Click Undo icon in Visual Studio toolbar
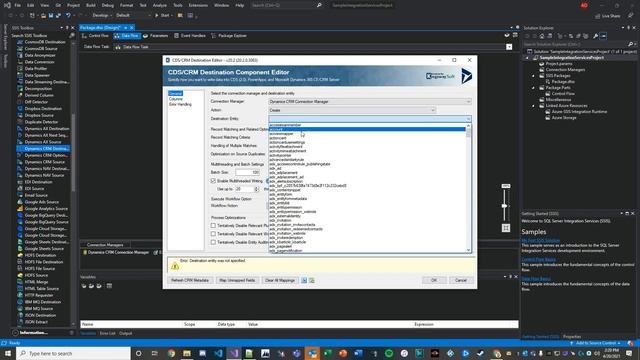Viewport: 640px width, 360px height. pyautogui.click(x=68, y=16)
